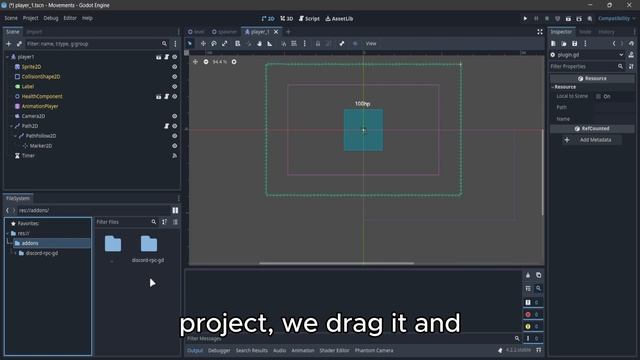Zoom in the 2D viewport
The image size is (640, 360).
click(x=234, y=62)
